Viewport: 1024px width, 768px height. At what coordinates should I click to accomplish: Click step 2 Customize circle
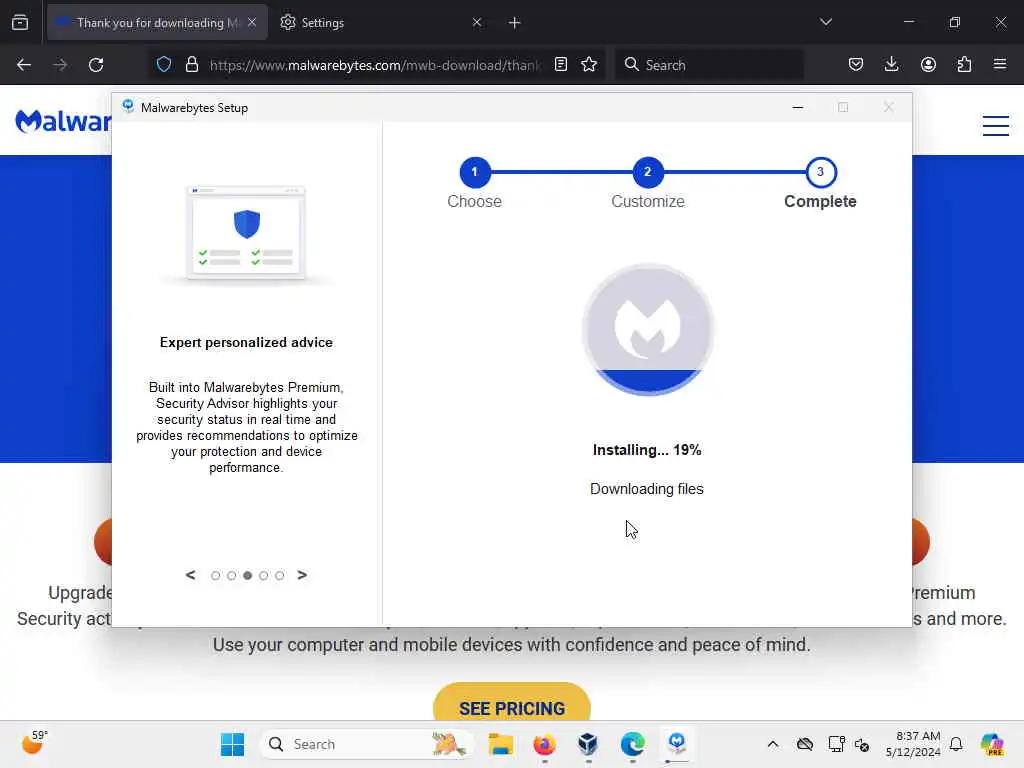pyautogui.click(x=648, y=172)
